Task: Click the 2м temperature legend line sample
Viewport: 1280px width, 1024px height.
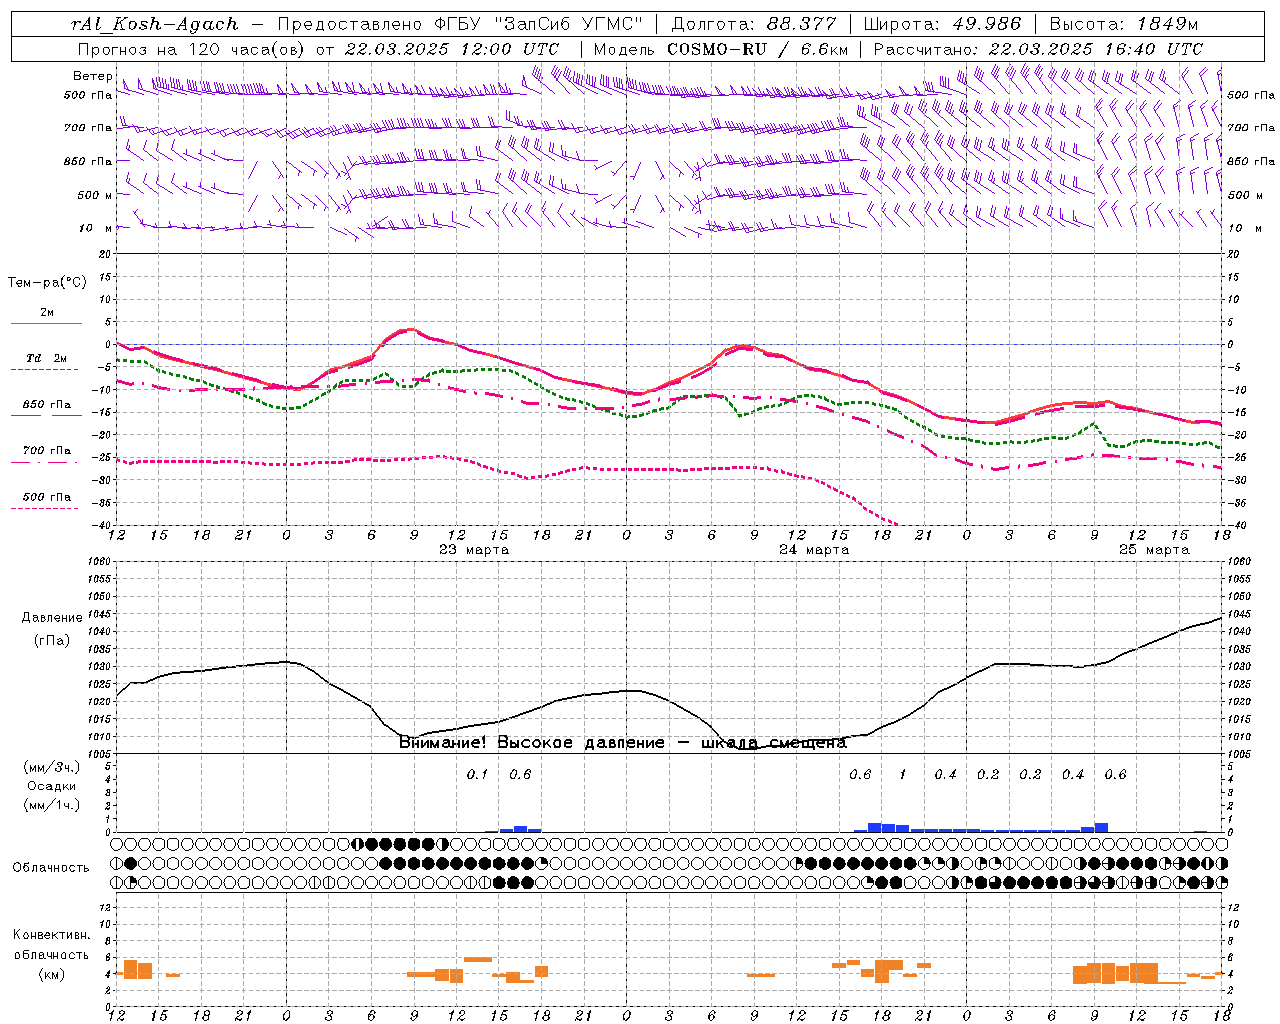Action: point(46,323)
